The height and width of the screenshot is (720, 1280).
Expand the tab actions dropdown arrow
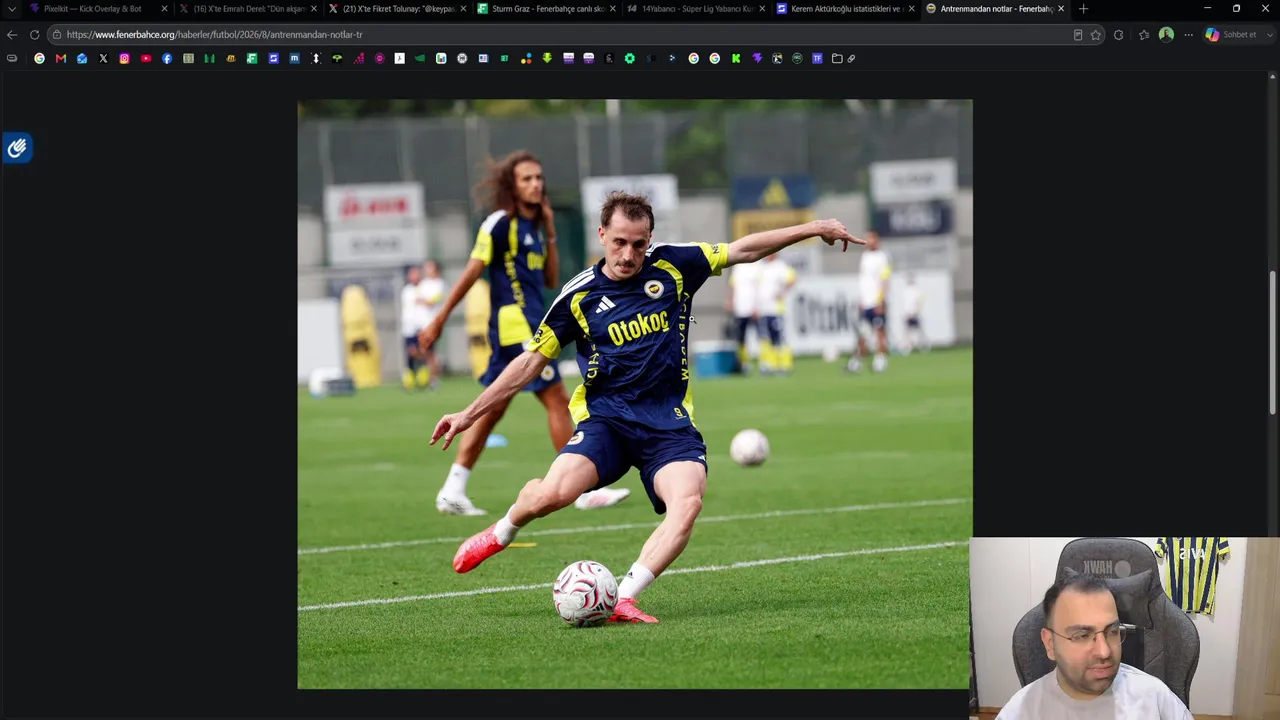click(12, 9)
